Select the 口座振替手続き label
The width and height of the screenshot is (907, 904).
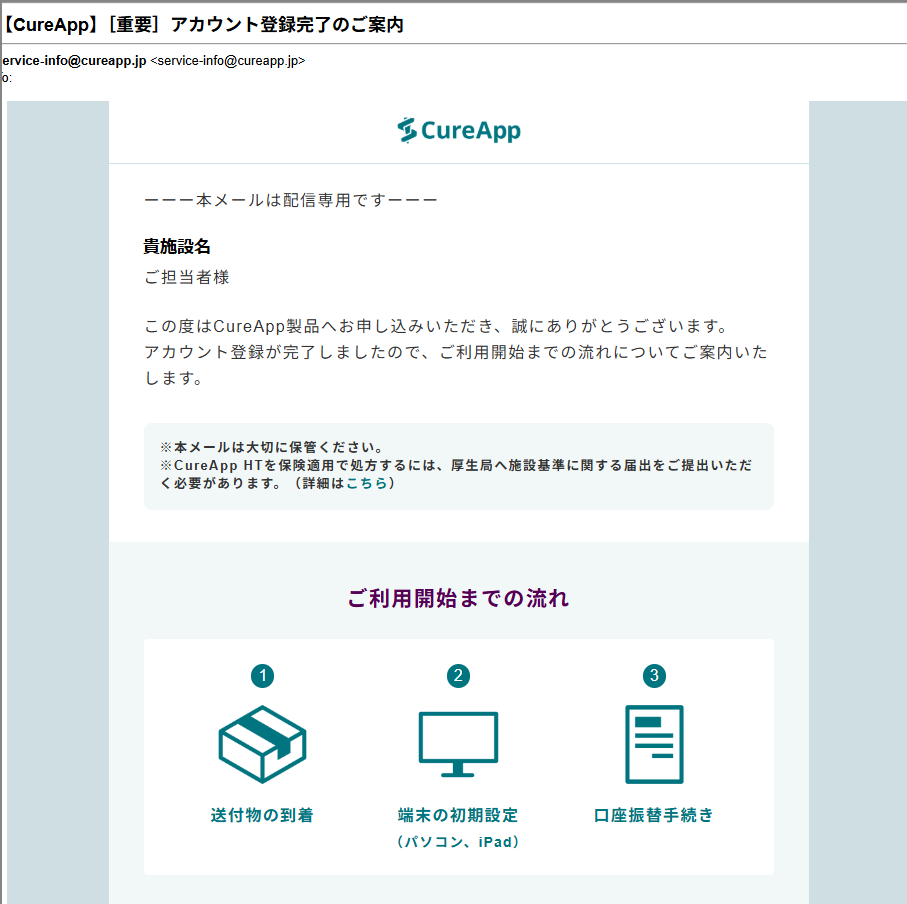pyautogui.click(x=654, y=816)
